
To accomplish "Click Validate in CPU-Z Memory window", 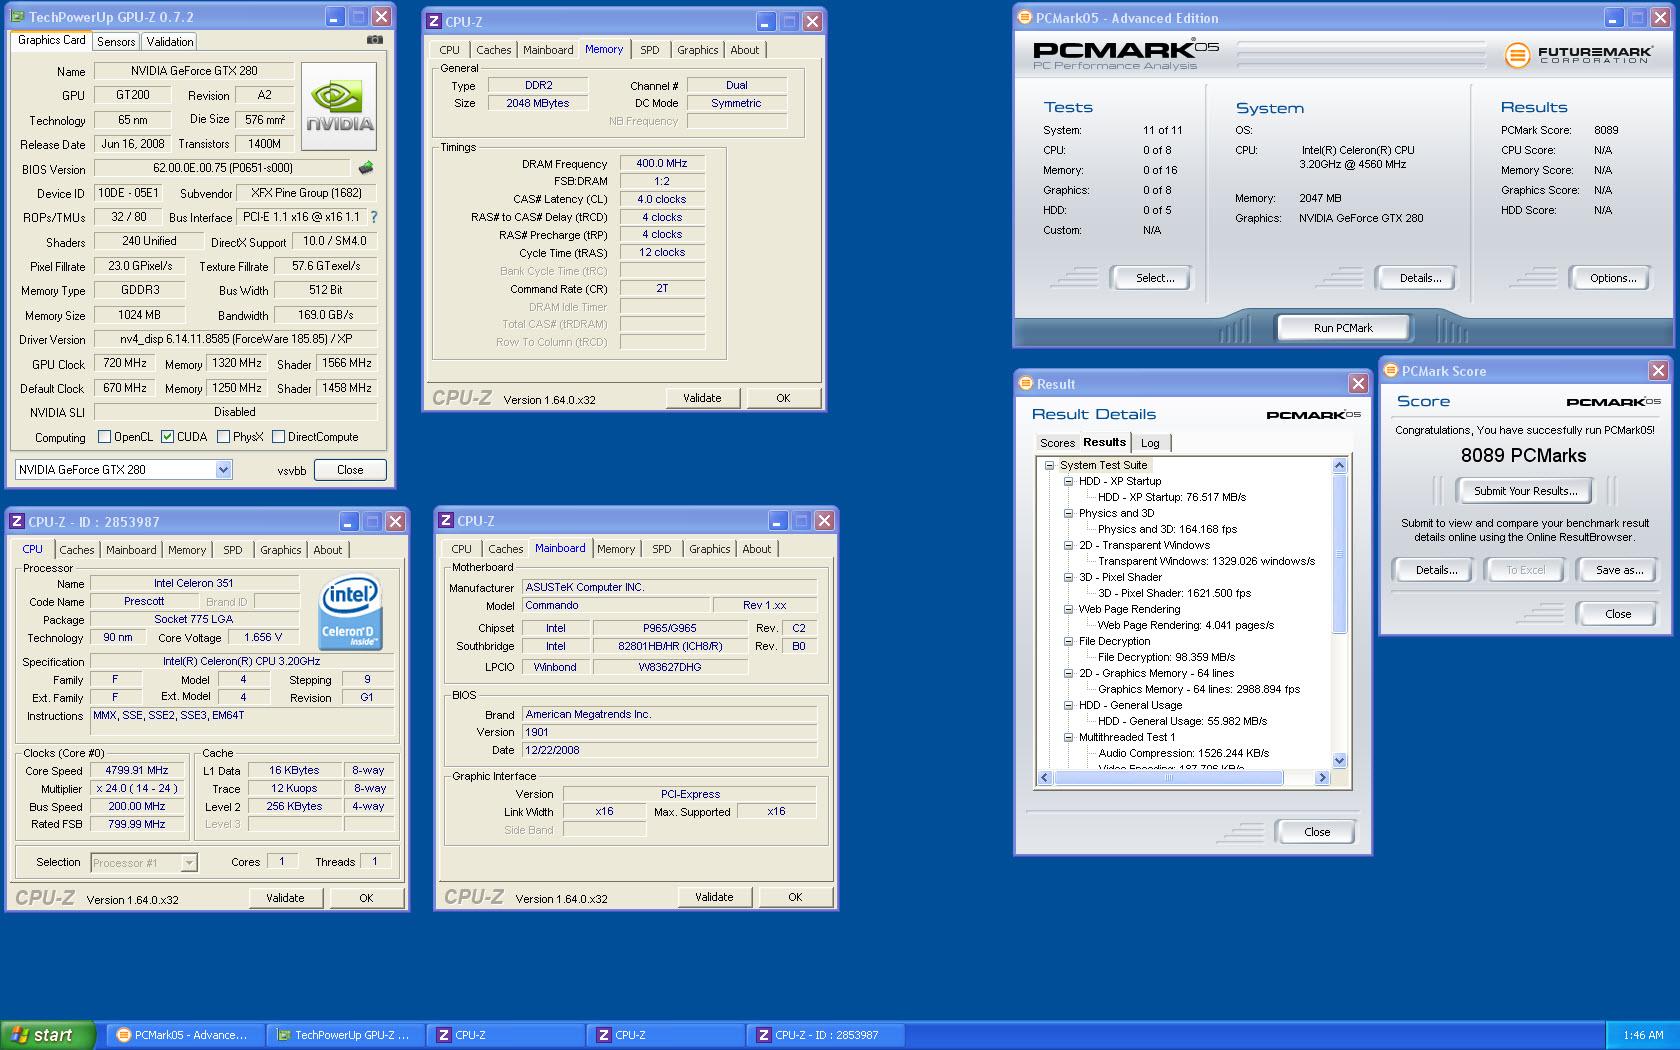I will (x=702, y=398).
